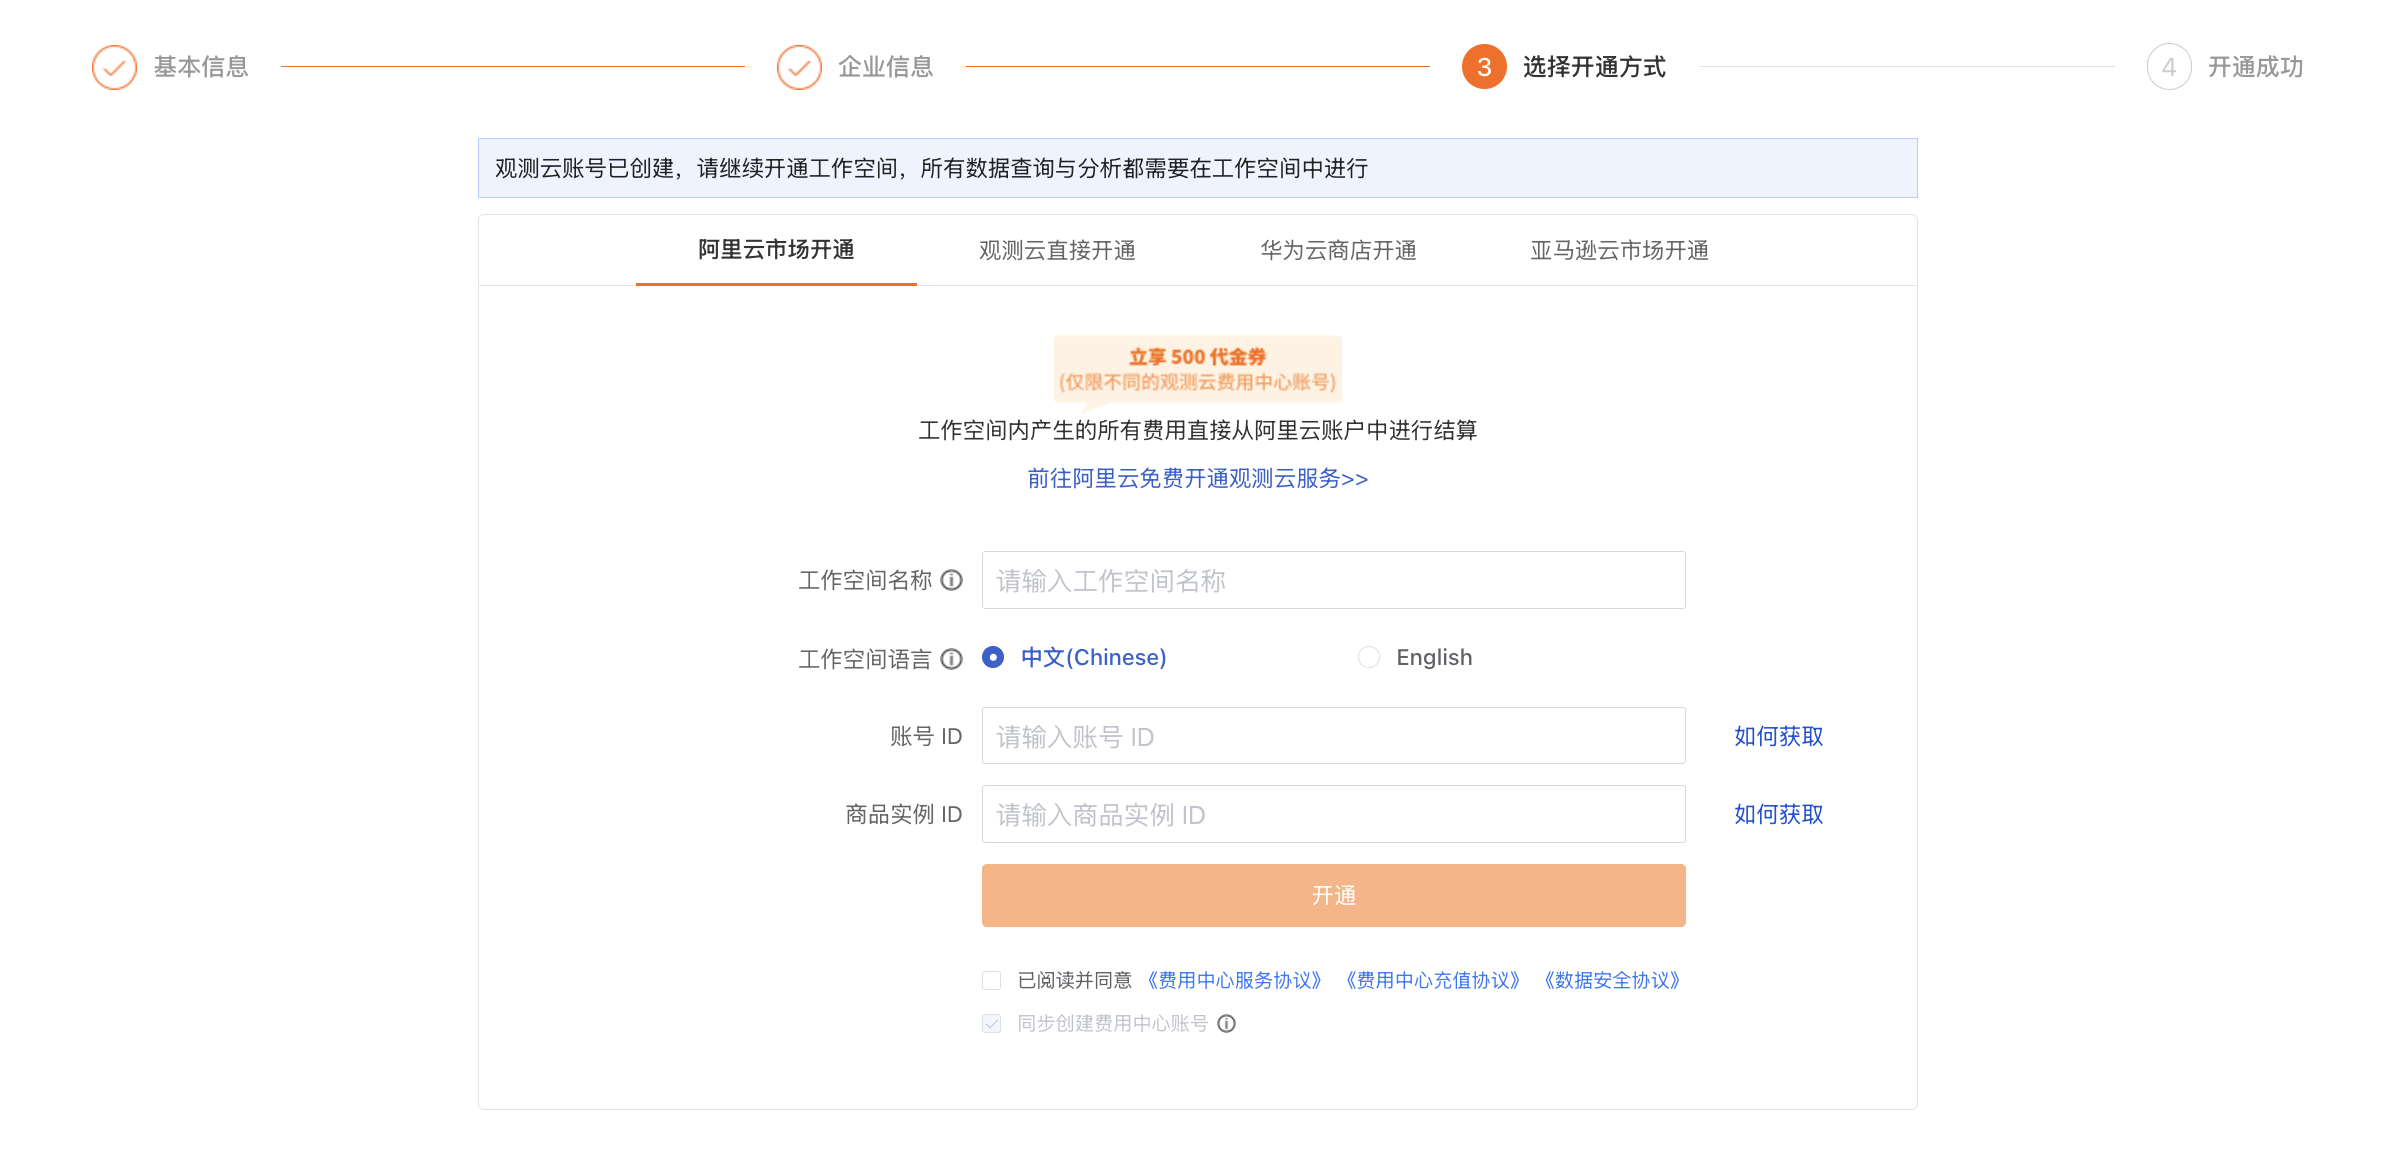Click the 基本信息 step label
The width and height of the screenshot is (2400, 1160).
coord(201,67)
